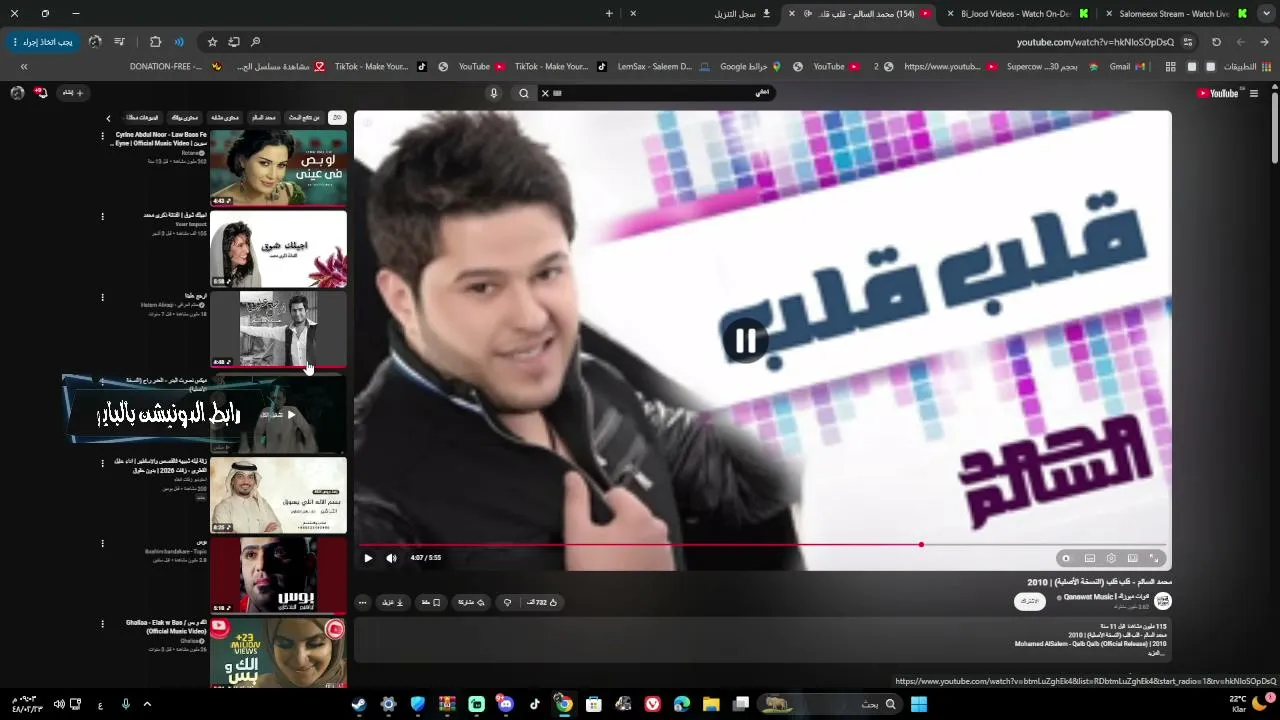The height and width of the screenshot is (720, 1280).
Task: Dislike the video with thumbs-down icon
Action: (x=507, y=602)
